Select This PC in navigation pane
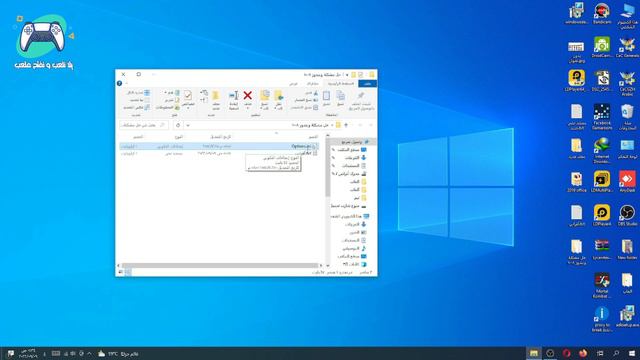Viewport: 640px width, 360px height. [x=350, y=216]
